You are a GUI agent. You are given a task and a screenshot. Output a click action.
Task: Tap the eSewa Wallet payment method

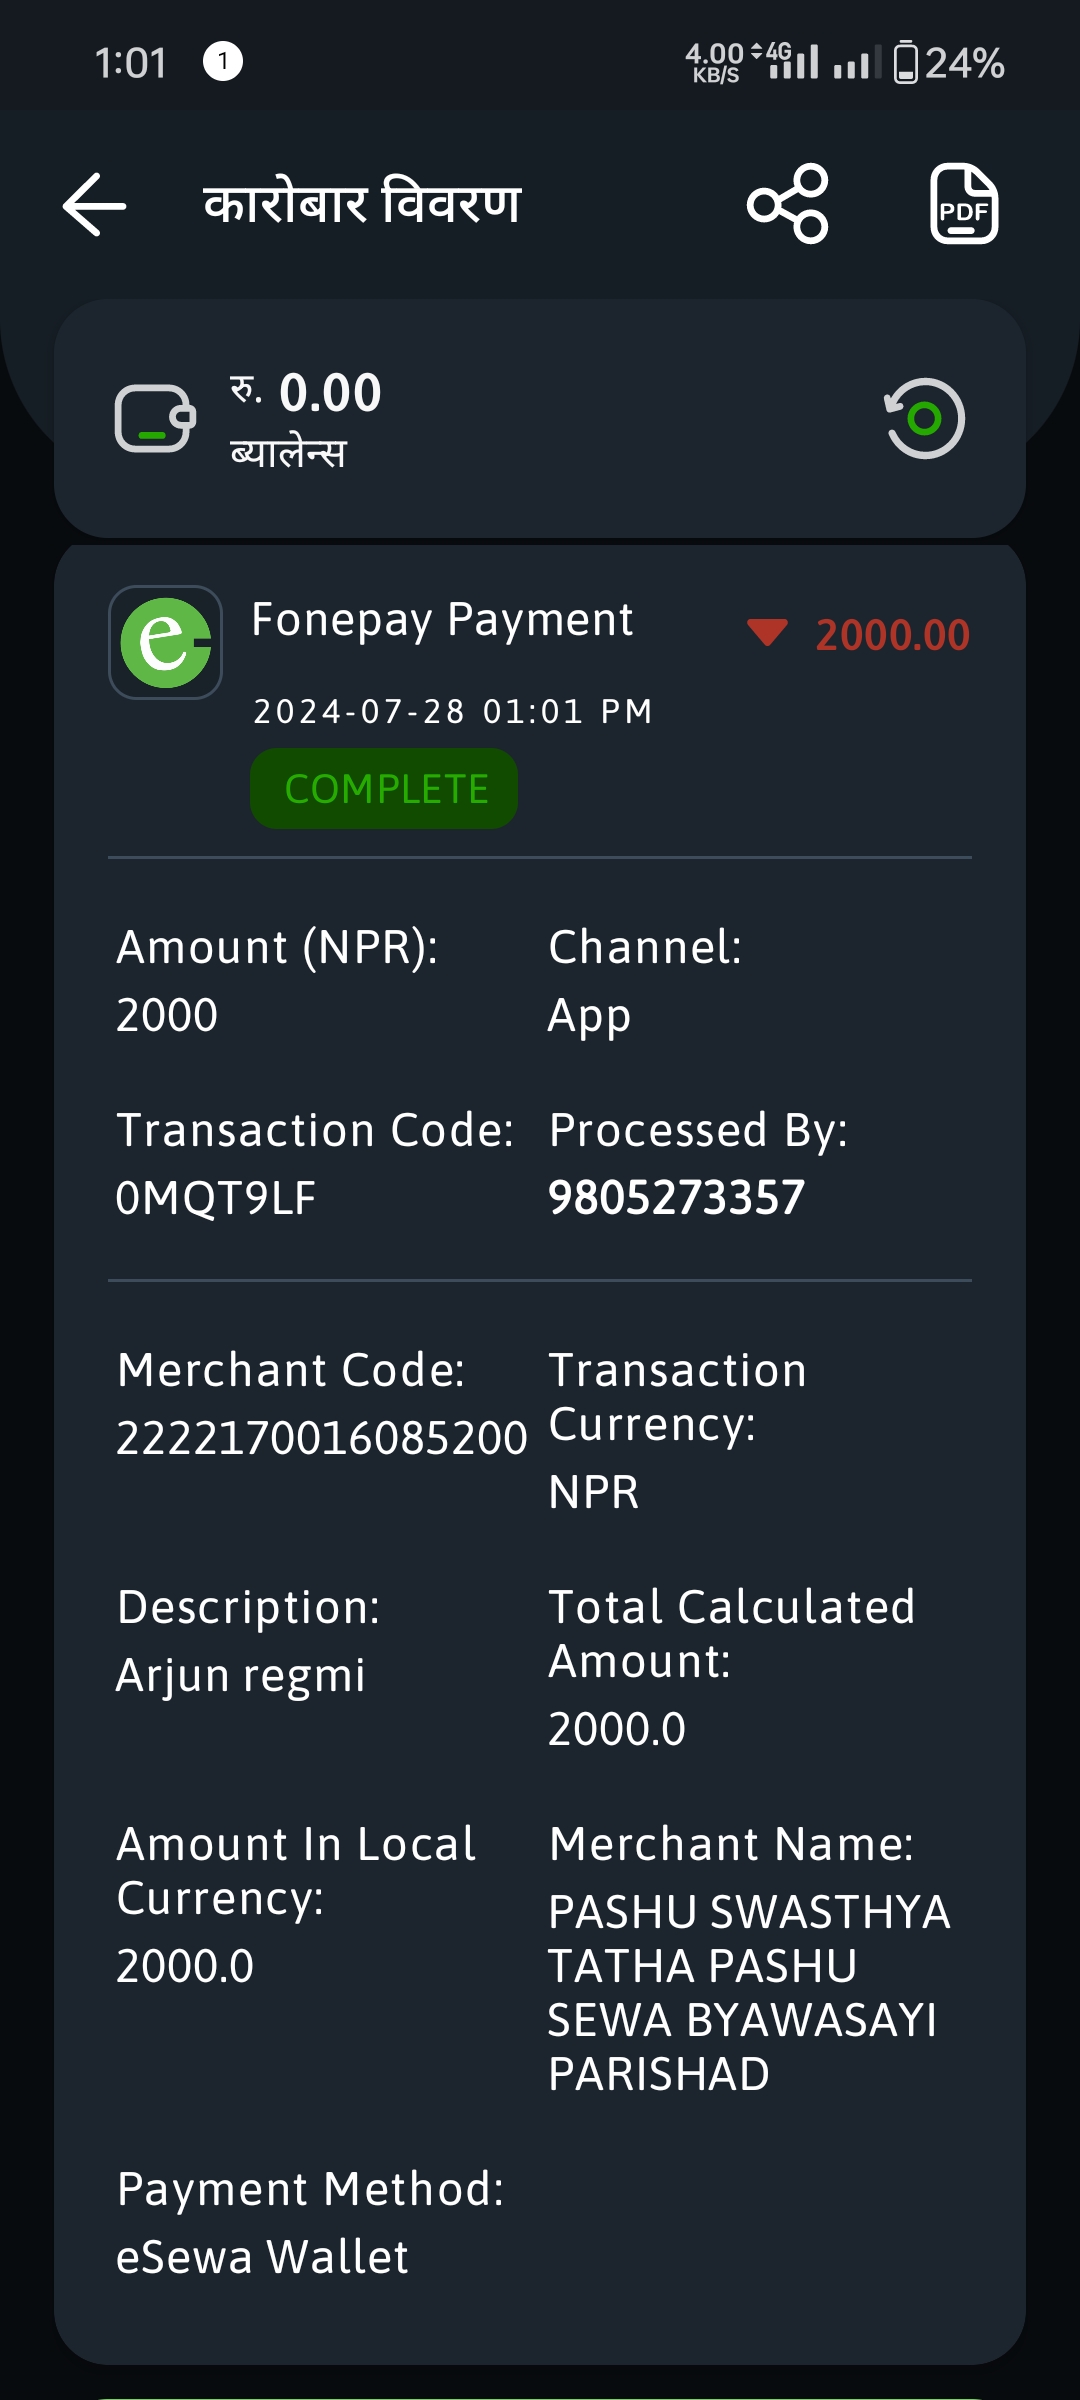(x=262, y=2257)
